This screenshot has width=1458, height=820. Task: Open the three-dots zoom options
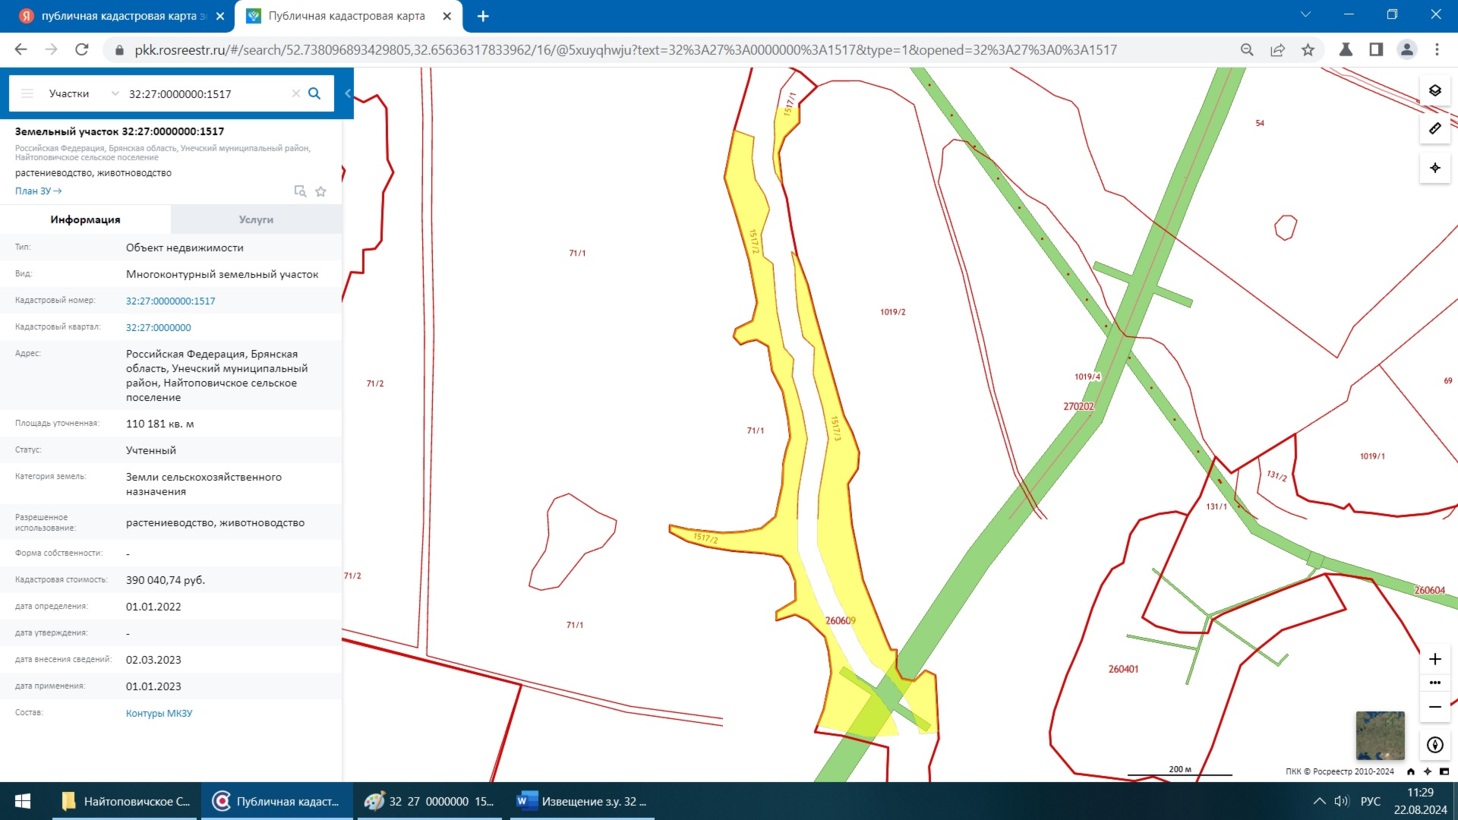click(1435, 683)
